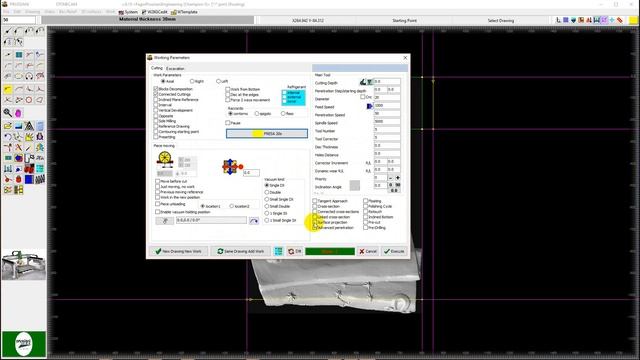The height and width of the screenshot is (360, 640).
Task: Click the hook link button beside position field
Action: click(164, 221)
